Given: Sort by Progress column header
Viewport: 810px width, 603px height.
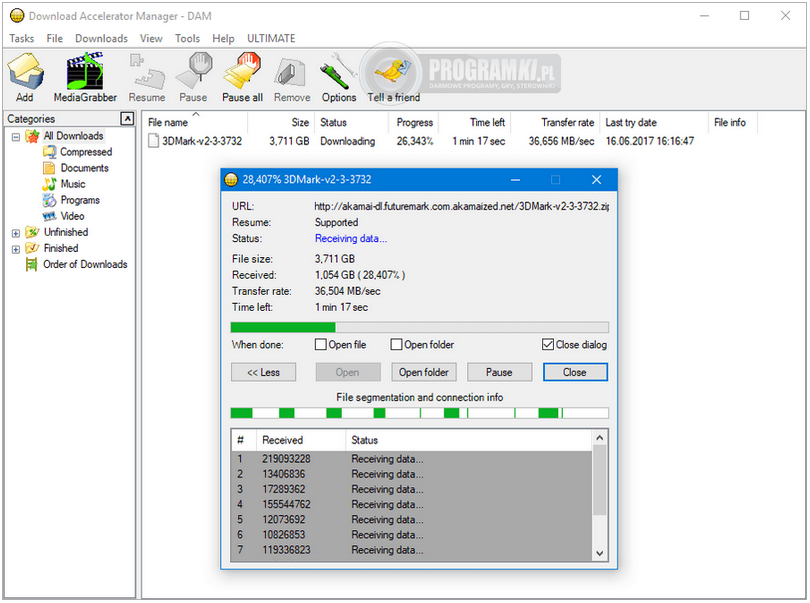Looking at the screenshot, I should pos(413,122).
